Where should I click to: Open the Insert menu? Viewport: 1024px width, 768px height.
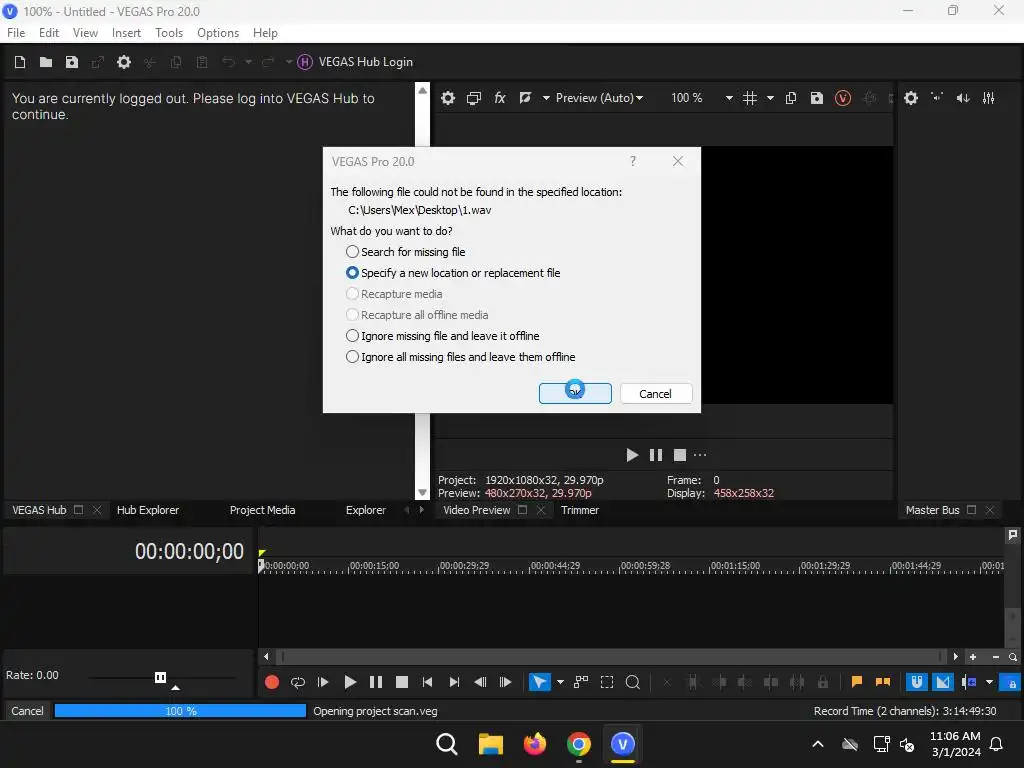pyautogui.click(x=126, y=33)
